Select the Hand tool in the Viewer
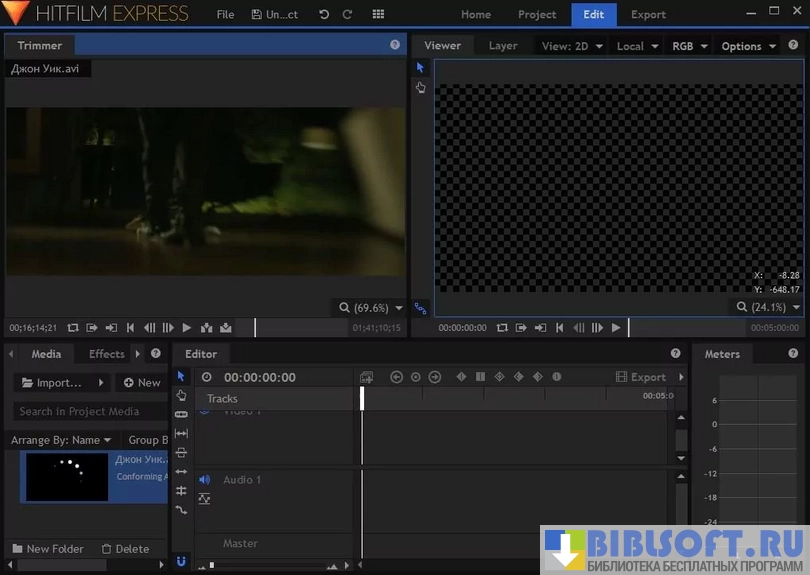Image resolution: width=810 pixels, height=575 pixels. click(x=421, y=88)
